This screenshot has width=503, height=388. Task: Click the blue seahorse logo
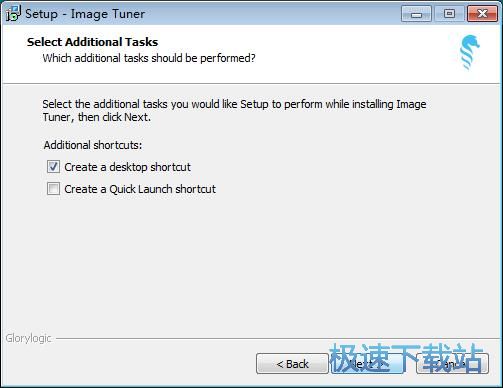(470, 53)
